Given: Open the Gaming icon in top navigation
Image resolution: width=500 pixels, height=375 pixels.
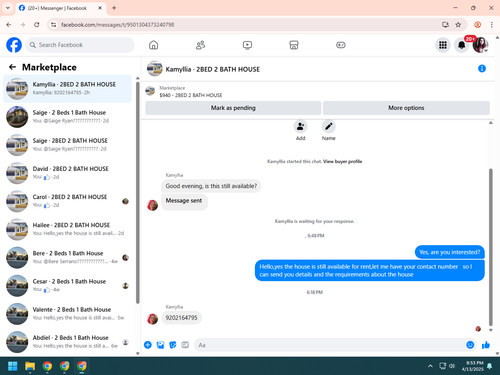Looking at the screenshot, I should [x=341, y=45].
